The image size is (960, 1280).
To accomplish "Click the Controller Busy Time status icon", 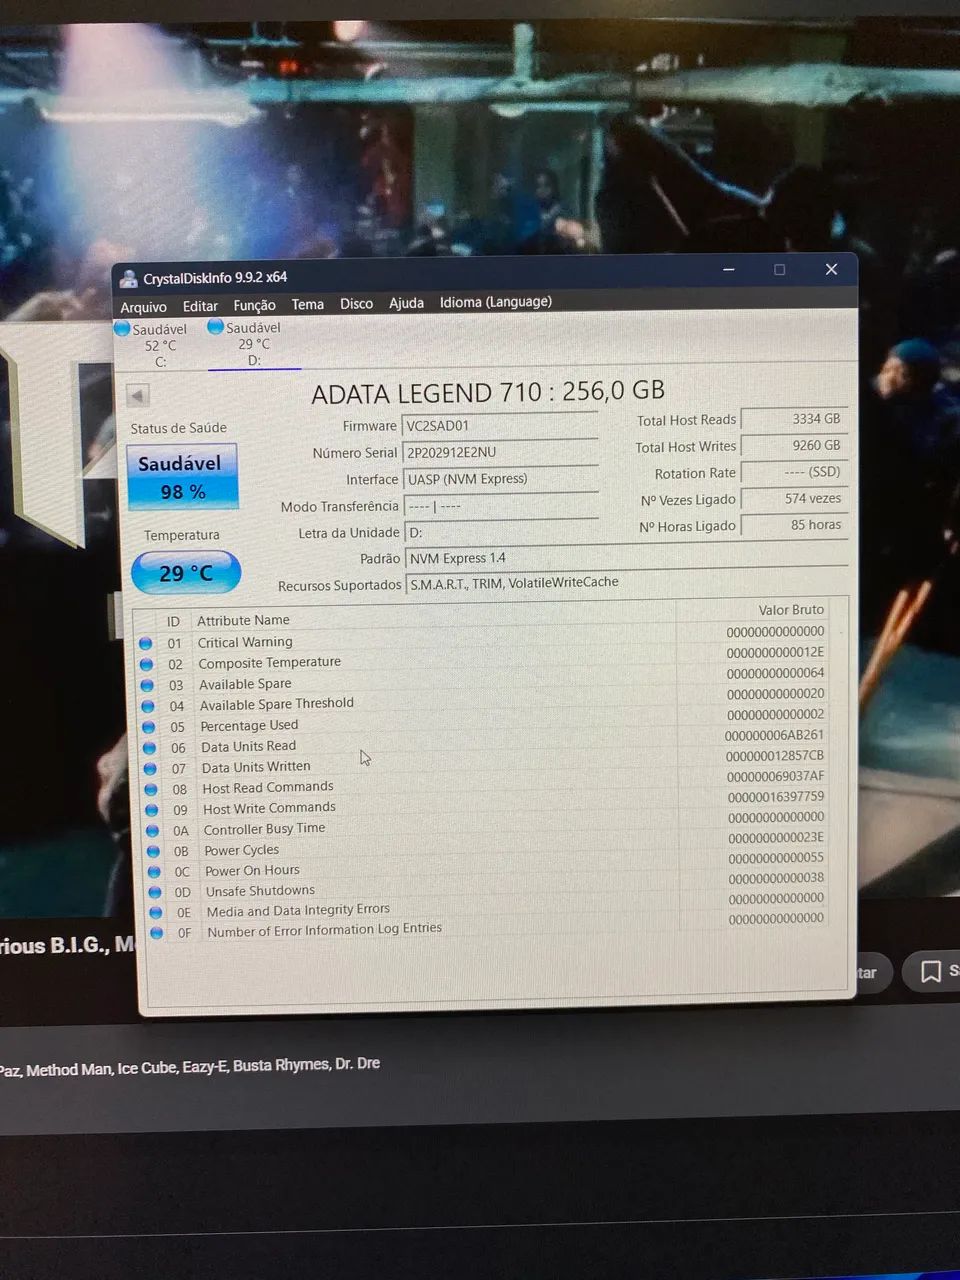I will (153, 830).
